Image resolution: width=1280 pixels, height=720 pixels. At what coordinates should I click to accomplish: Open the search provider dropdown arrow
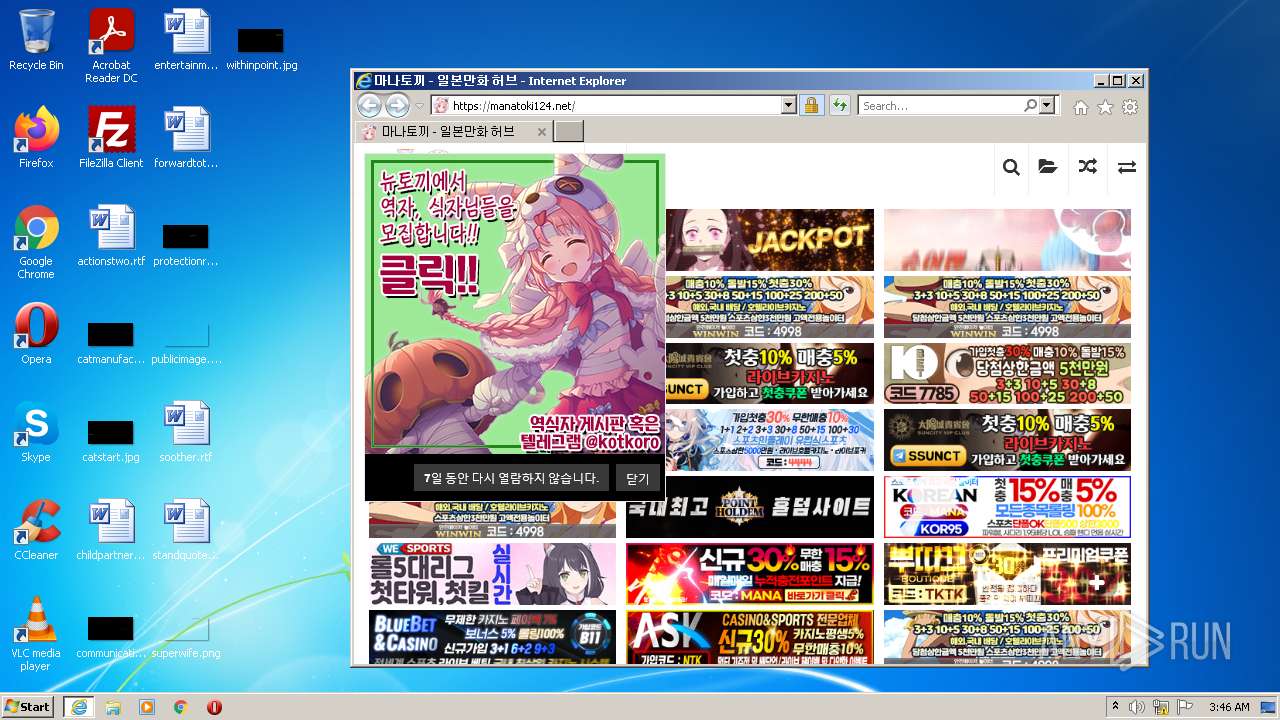1047,106
